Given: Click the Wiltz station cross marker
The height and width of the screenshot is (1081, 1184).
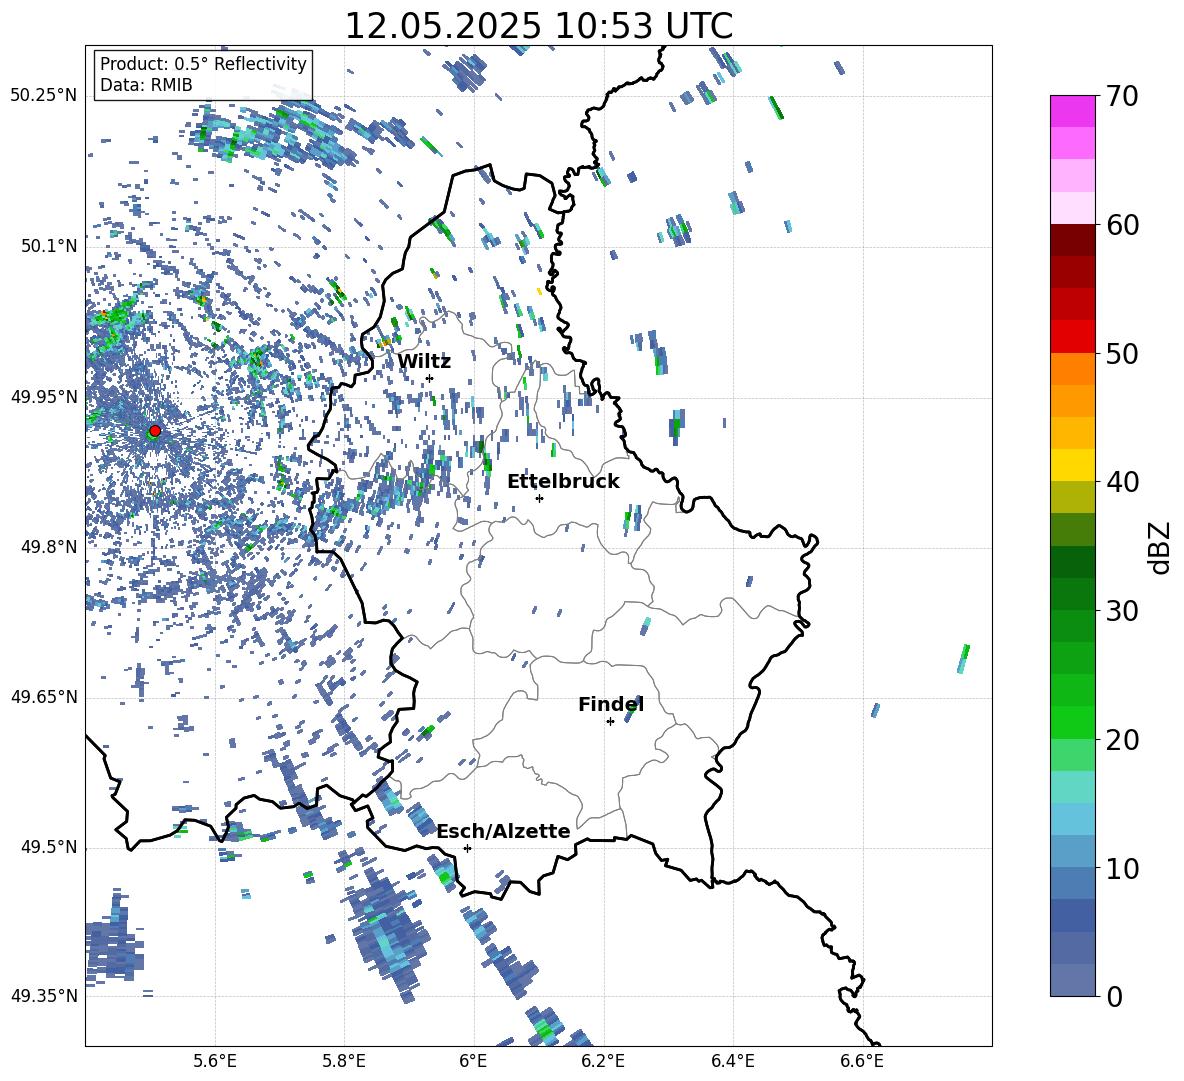Looking at the screenshot, I should 430,378.
